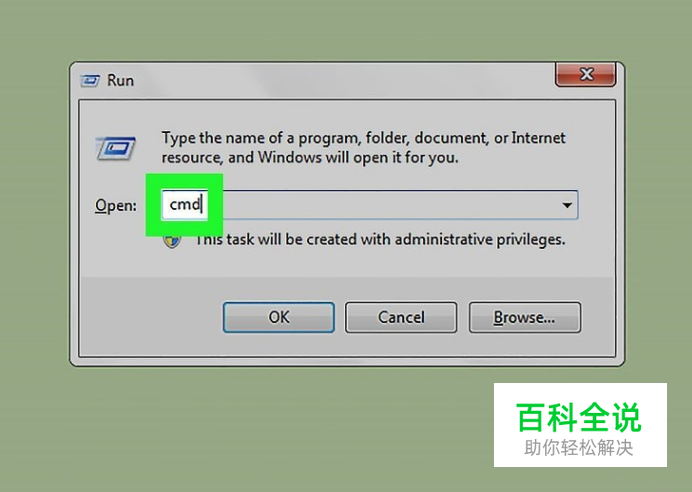
Task: Click the "Open:" label
Action: [x=116, y=206]
